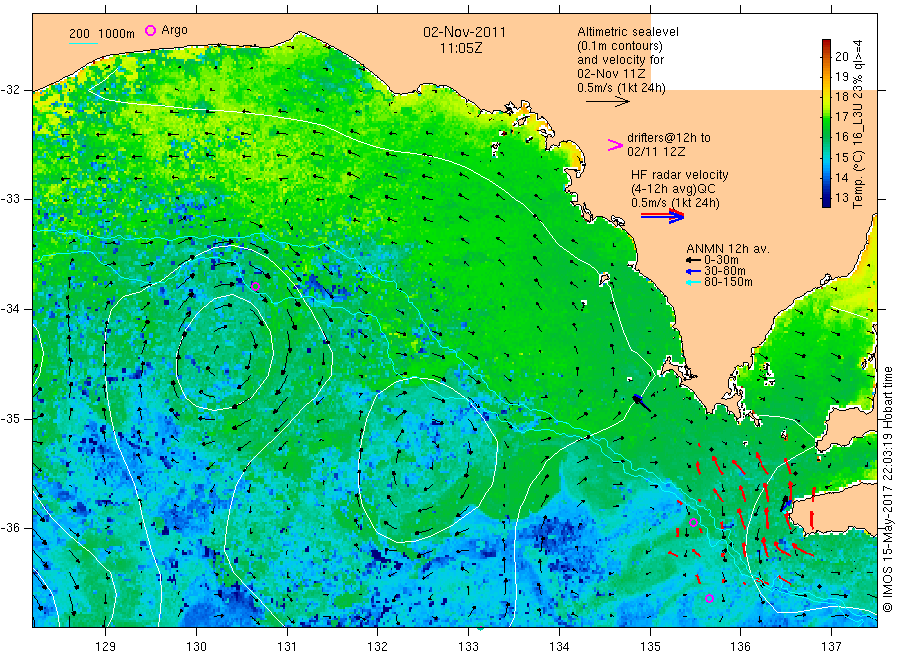Viewport: 900px width, 660px height.
Task: Click the color bar value '14'
Action: click(841, 177)
